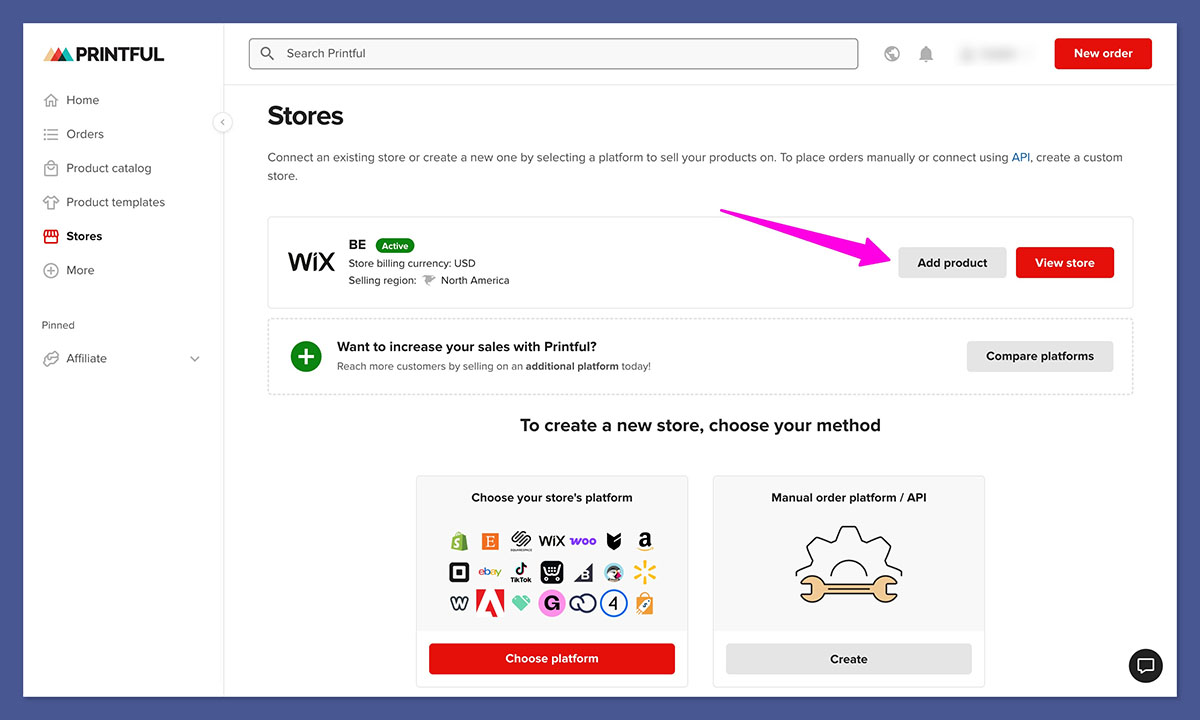
Task: Click the green Active status badge
Action: coord(395,245)
